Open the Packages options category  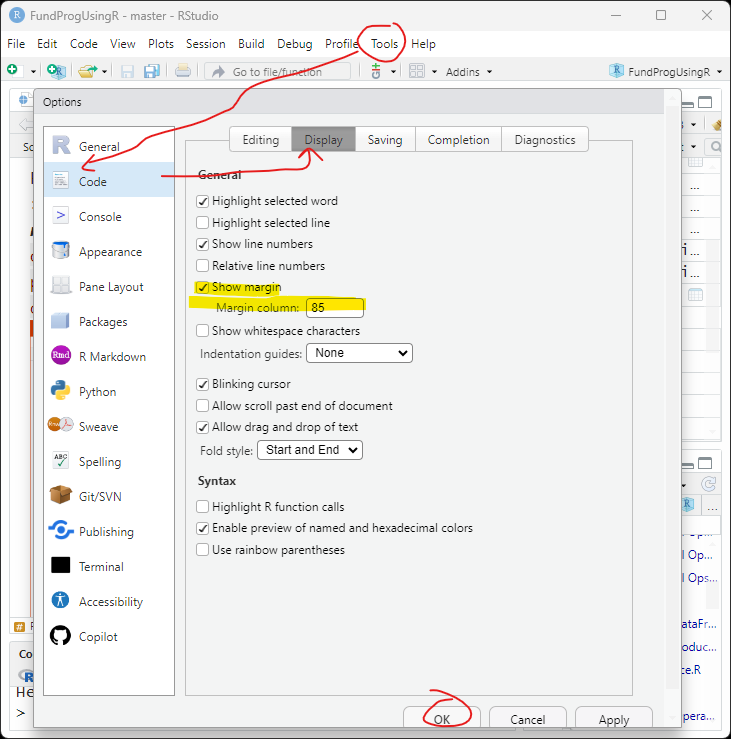tap(109, 321)
